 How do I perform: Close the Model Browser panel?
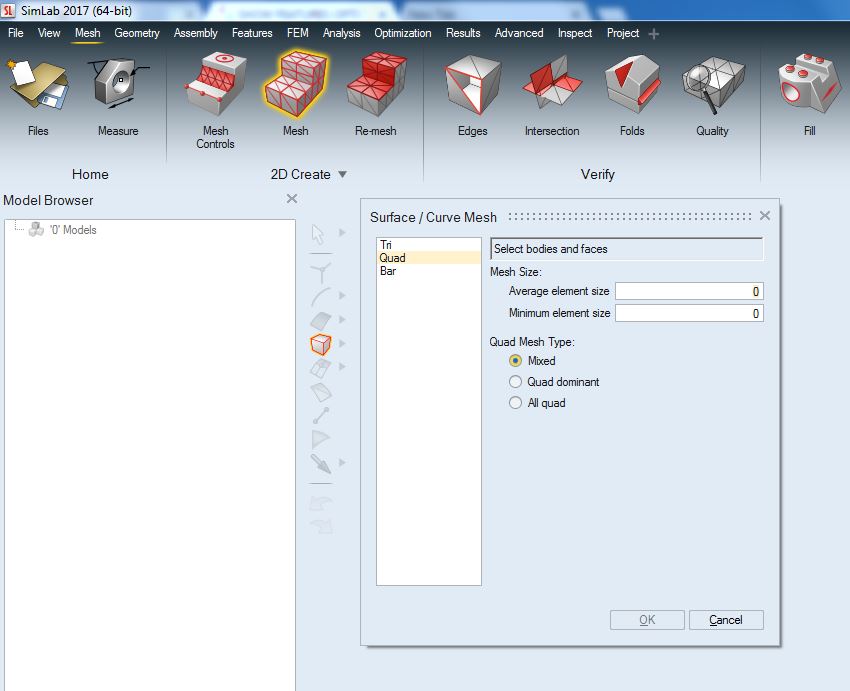(292, 199)
